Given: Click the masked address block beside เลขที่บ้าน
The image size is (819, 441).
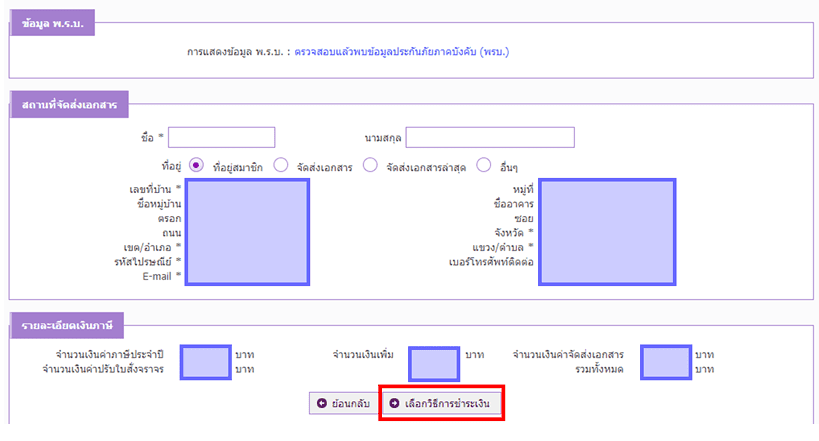Looking at the screenshot, I should (246, 232).
